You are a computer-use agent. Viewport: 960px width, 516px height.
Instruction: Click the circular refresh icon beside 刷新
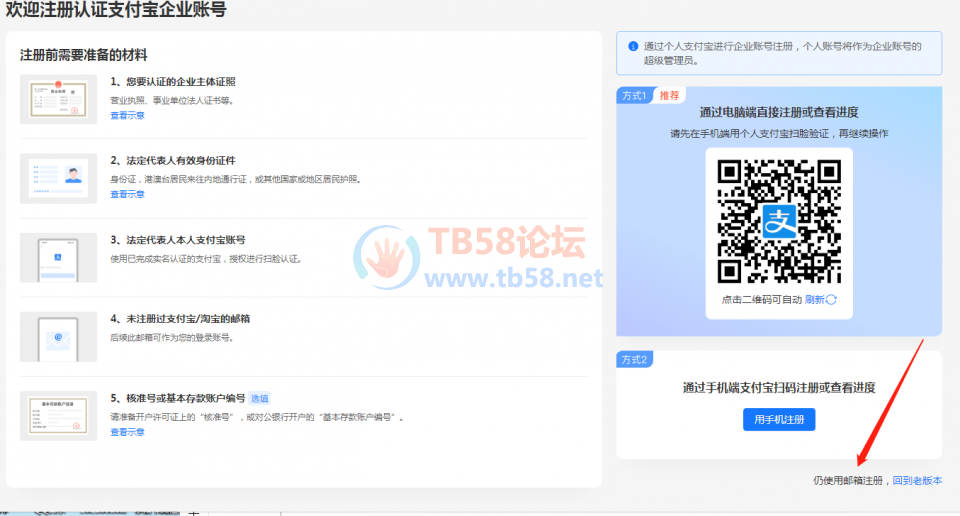831,299
